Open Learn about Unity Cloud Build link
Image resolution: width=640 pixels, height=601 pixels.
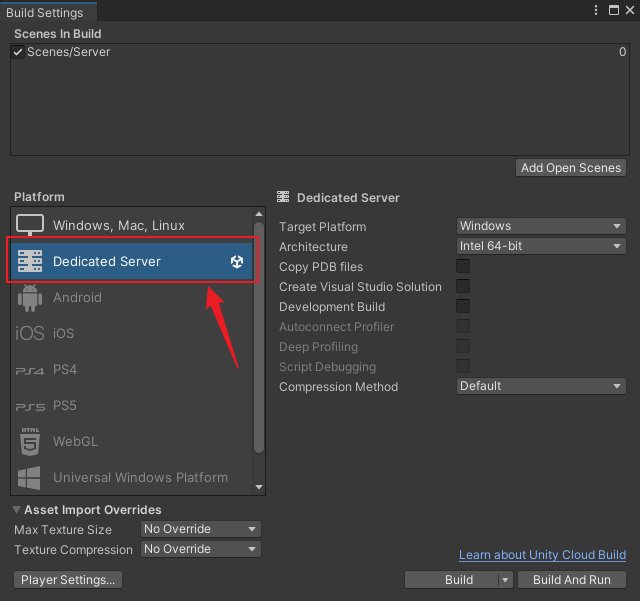tap(542, 555)
